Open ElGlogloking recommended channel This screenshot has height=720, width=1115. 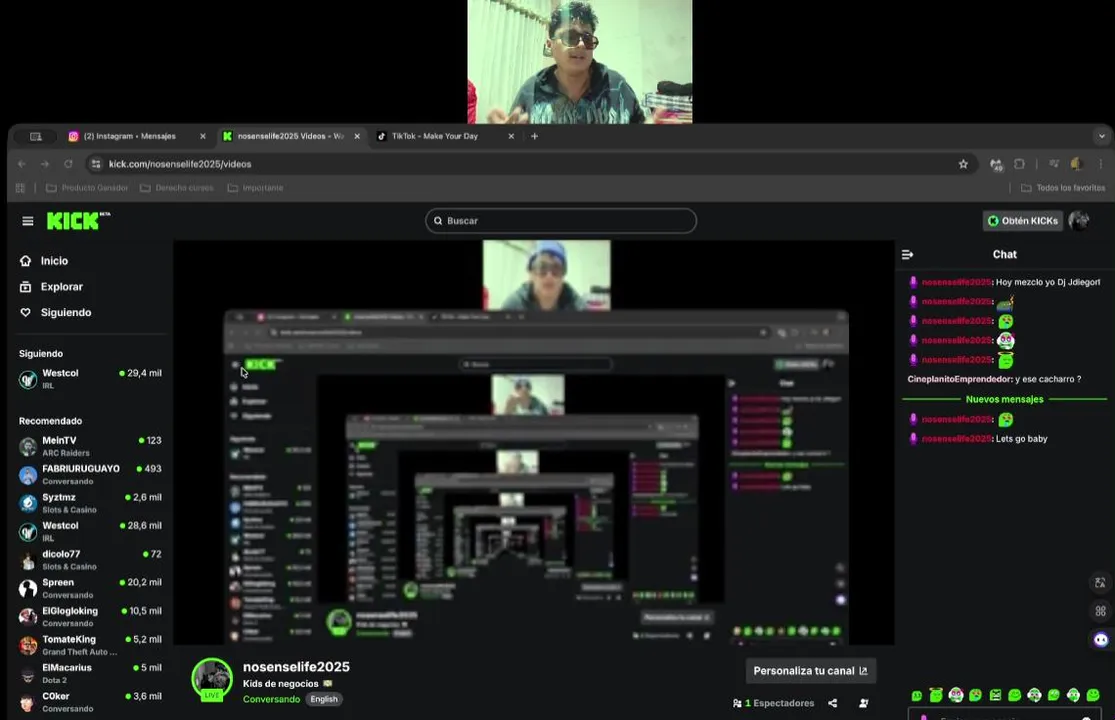[90, 616]
